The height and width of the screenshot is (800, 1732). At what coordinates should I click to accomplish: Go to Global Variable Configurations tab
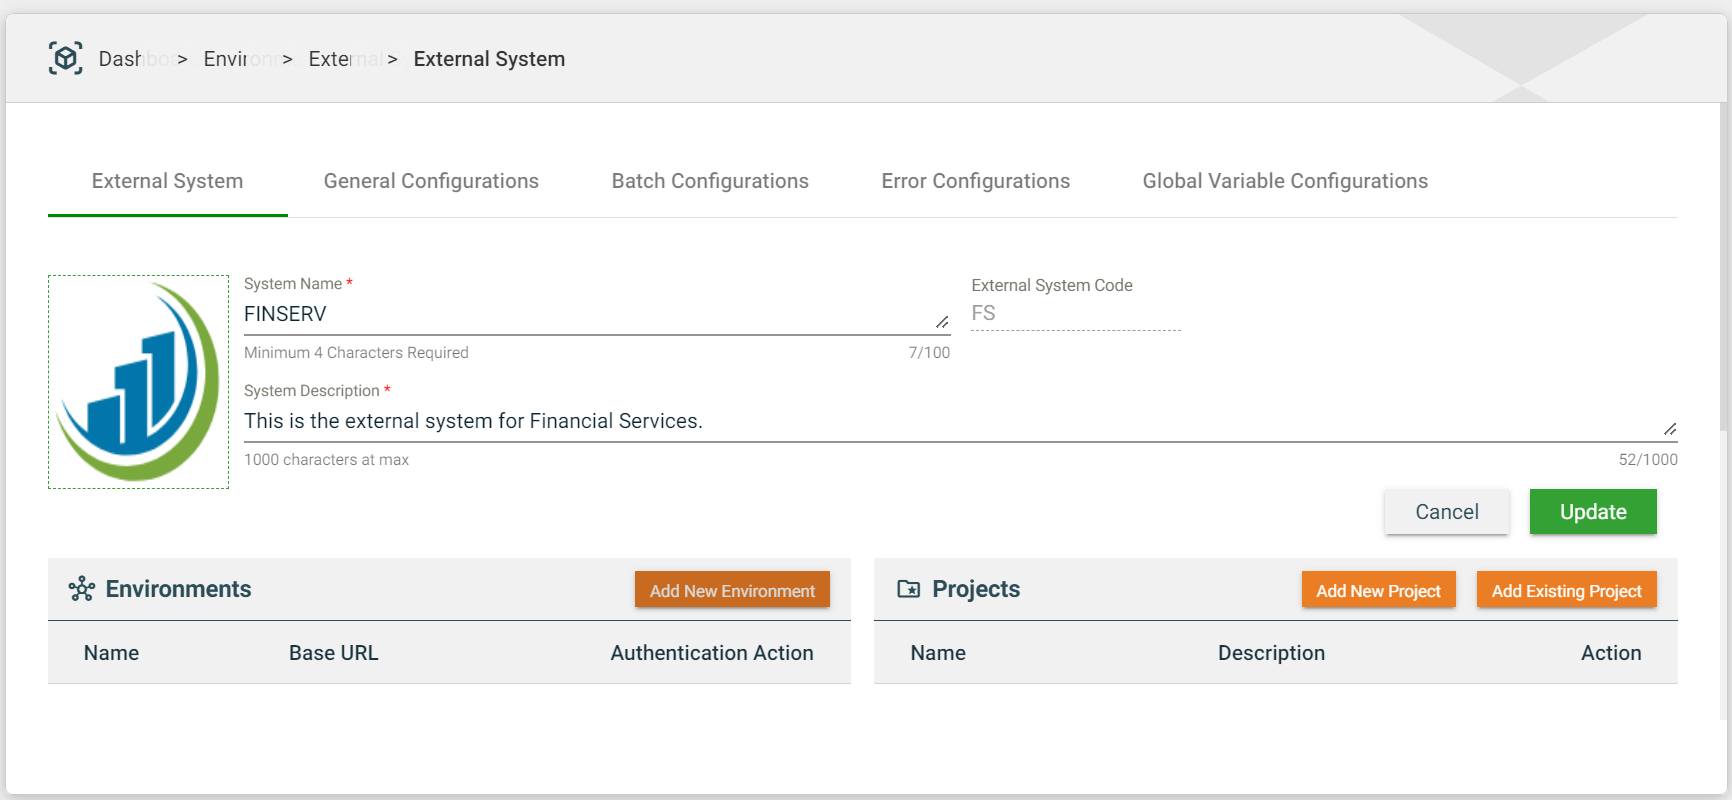[1285, 181]
